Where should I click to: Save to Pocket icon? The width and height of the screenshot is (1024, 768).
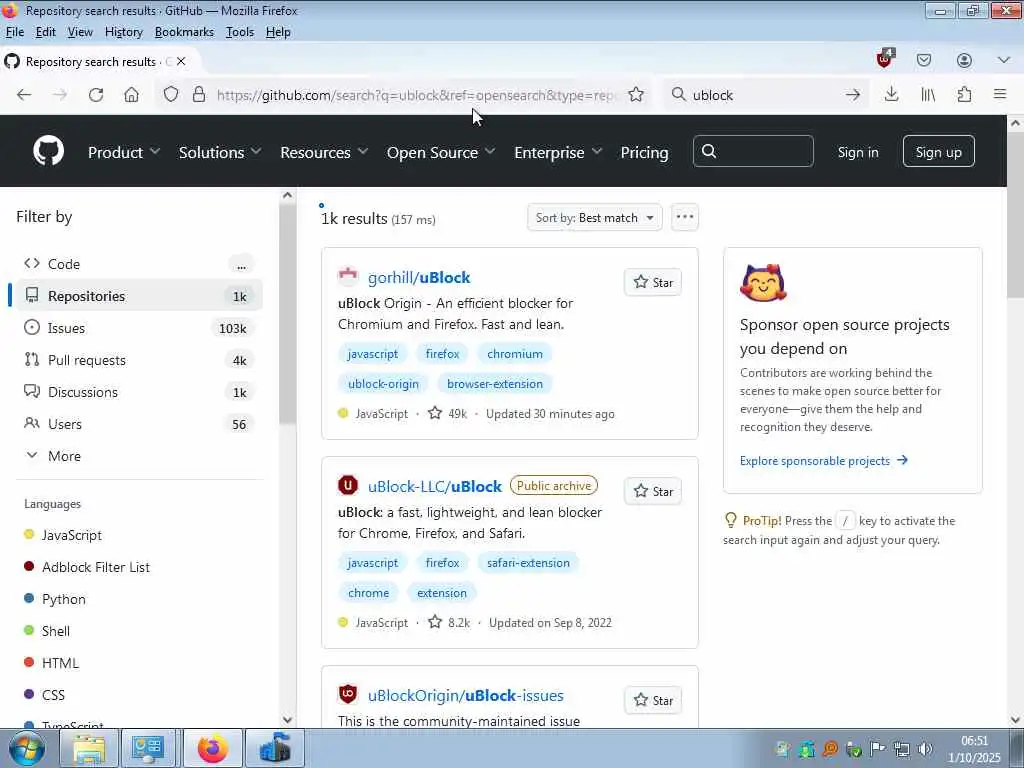923,60
